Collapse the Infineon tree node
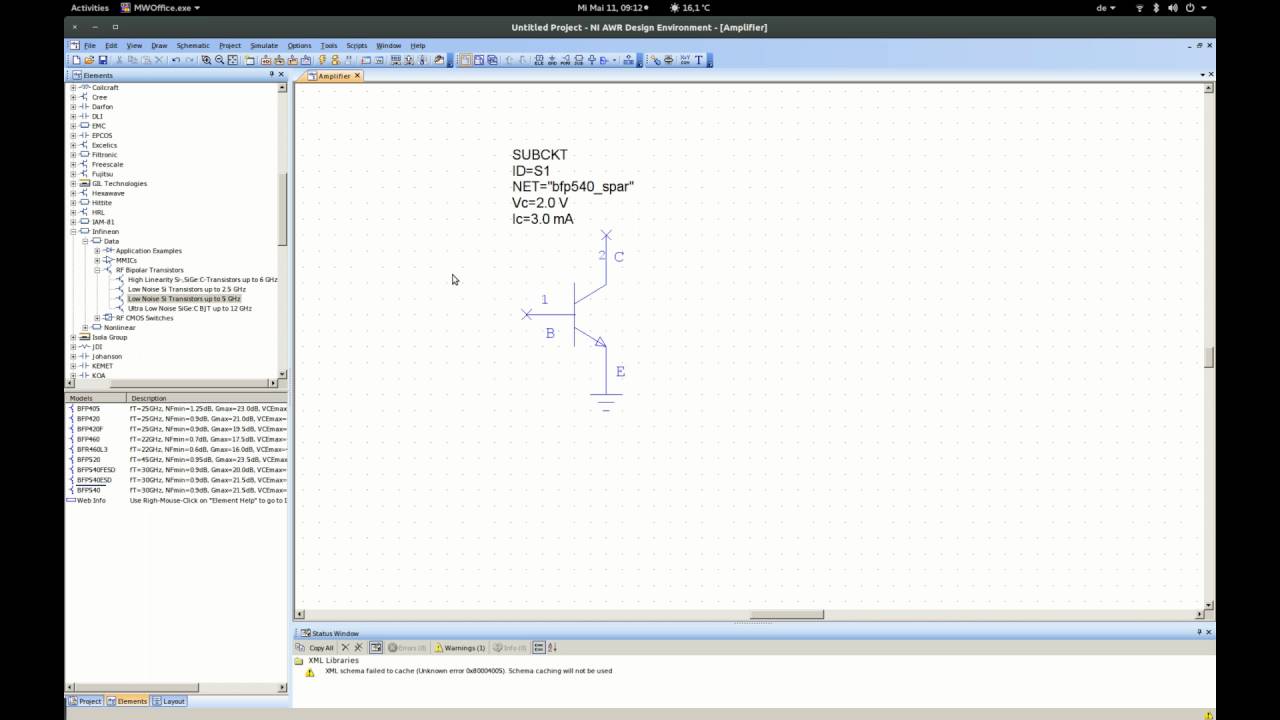 click(x=73, y=232)
